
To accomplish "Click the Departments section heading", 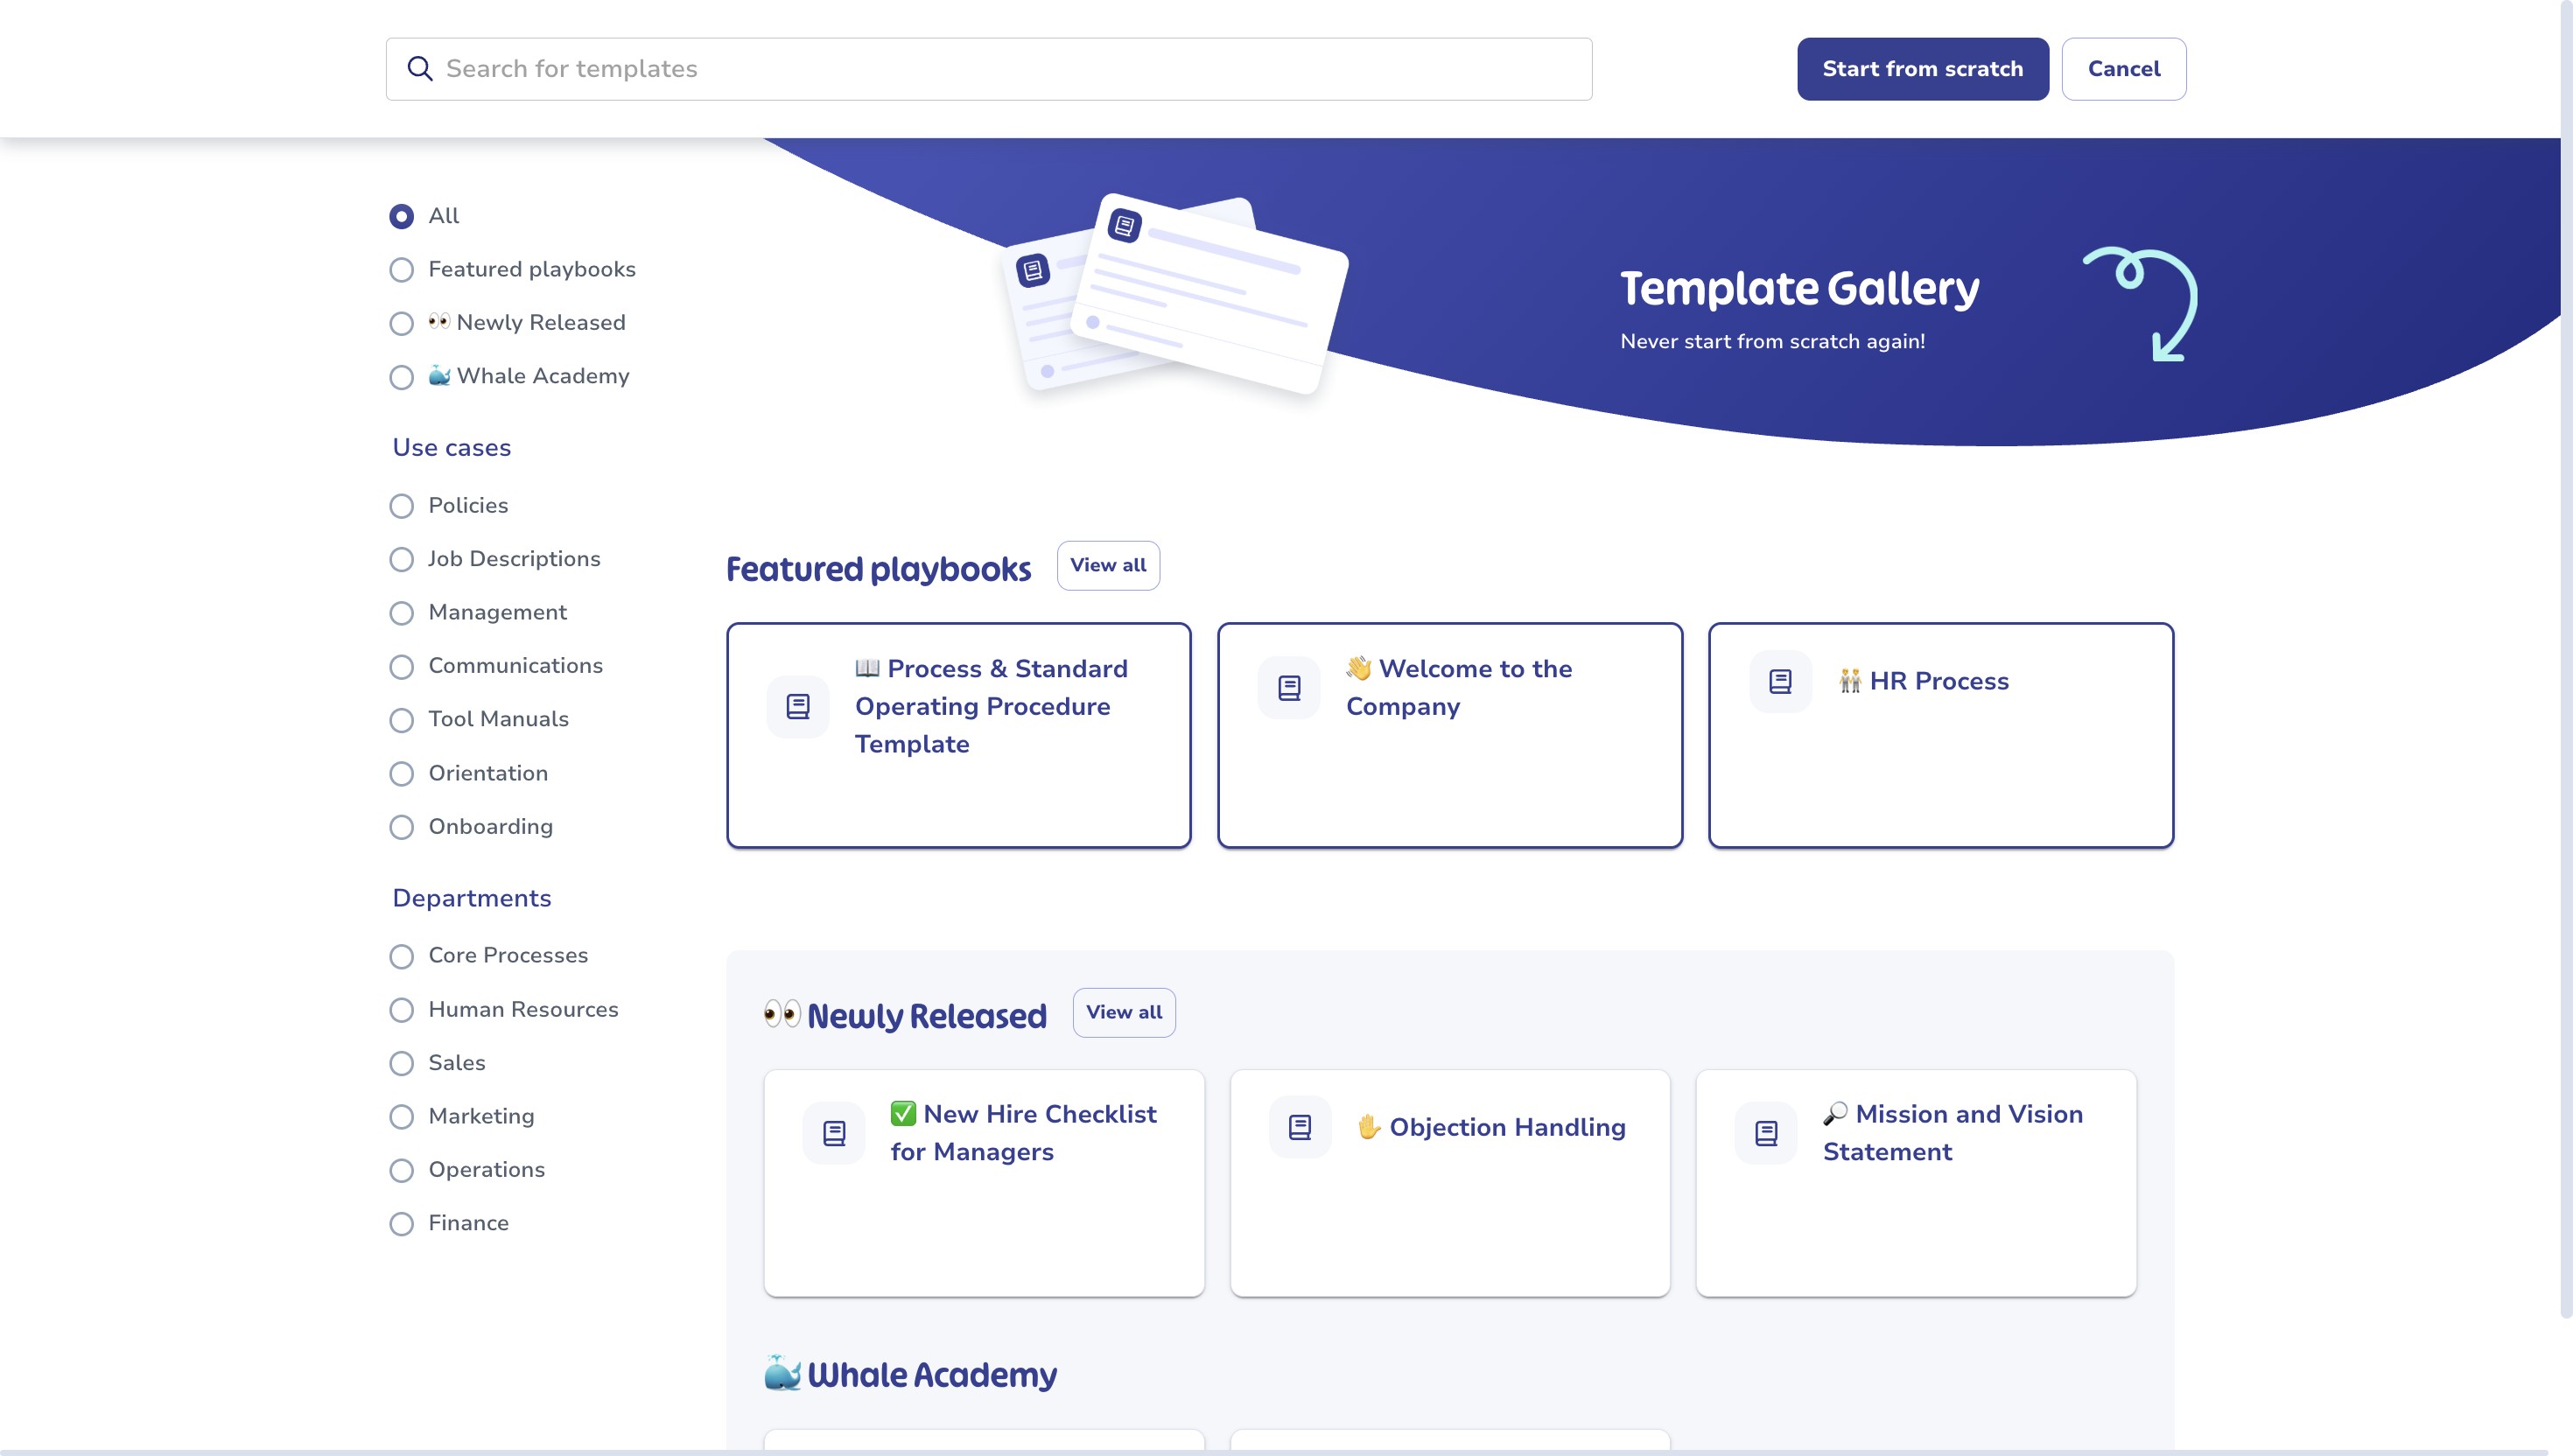I will click(471, 898).
